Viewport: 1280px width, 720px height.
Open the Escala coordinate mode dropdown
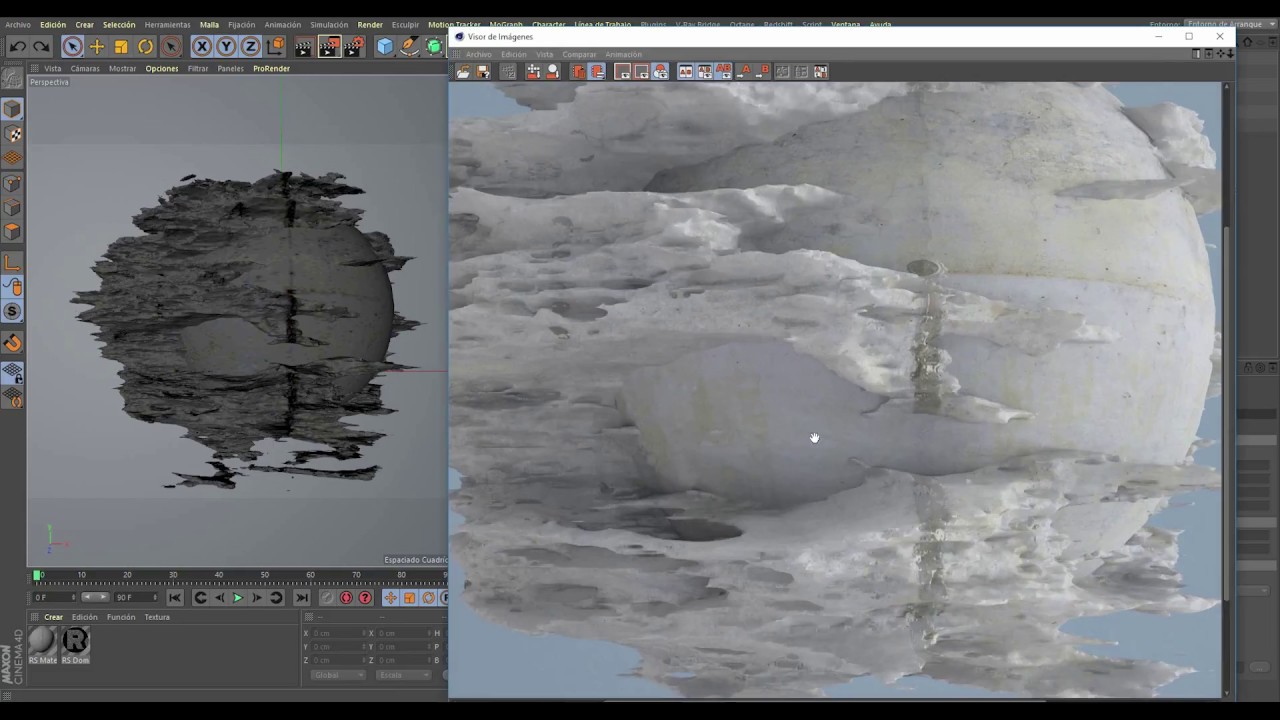click(x=403, y=675)
